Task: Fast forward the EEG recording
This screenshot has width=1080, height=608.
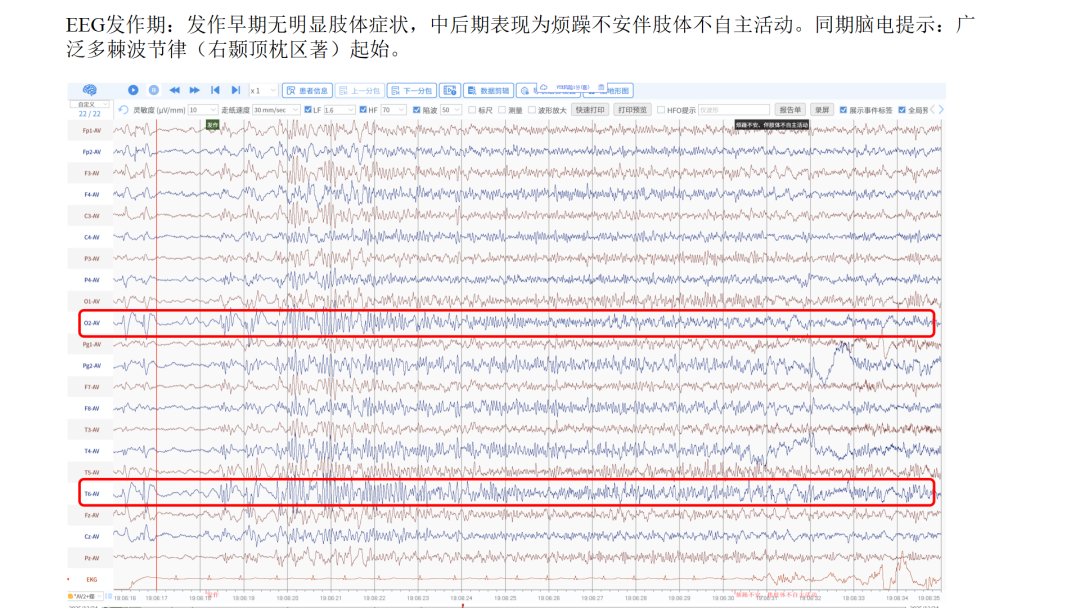Action: click(195, 90)
